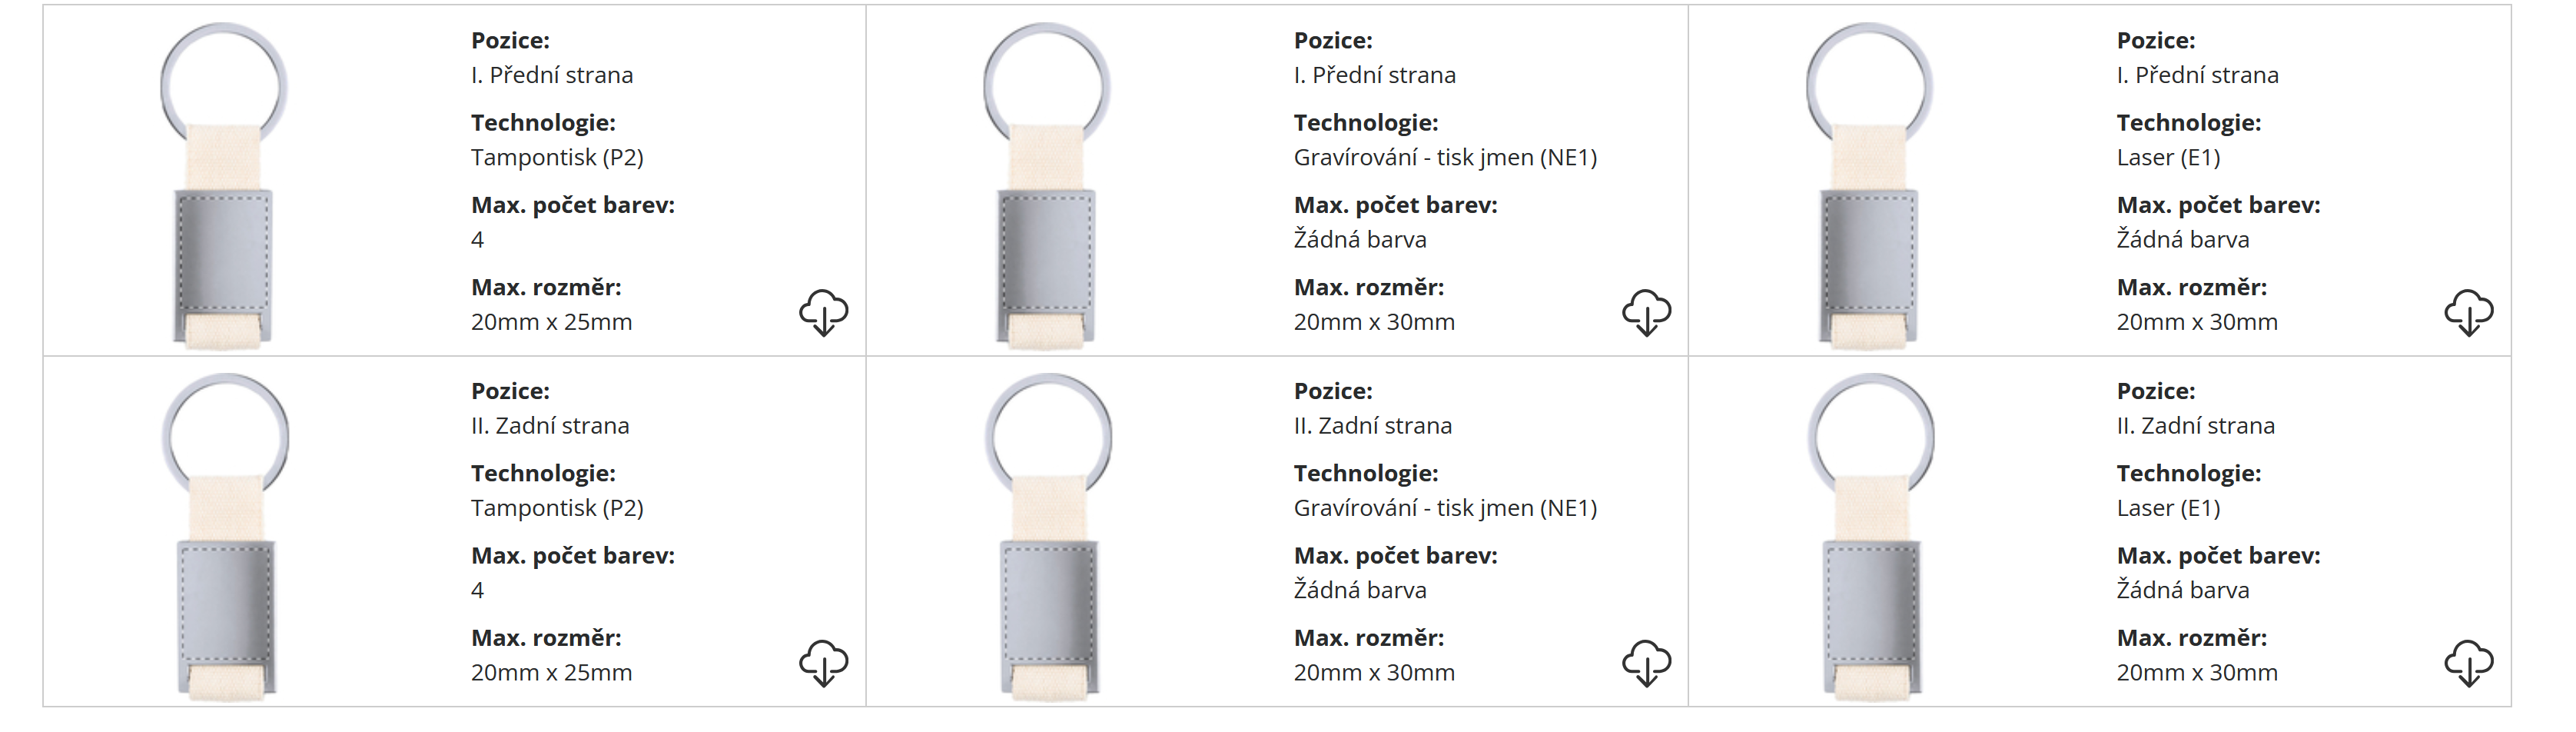Download template for front side Gravírování (NE1)

click(1646, 313)
